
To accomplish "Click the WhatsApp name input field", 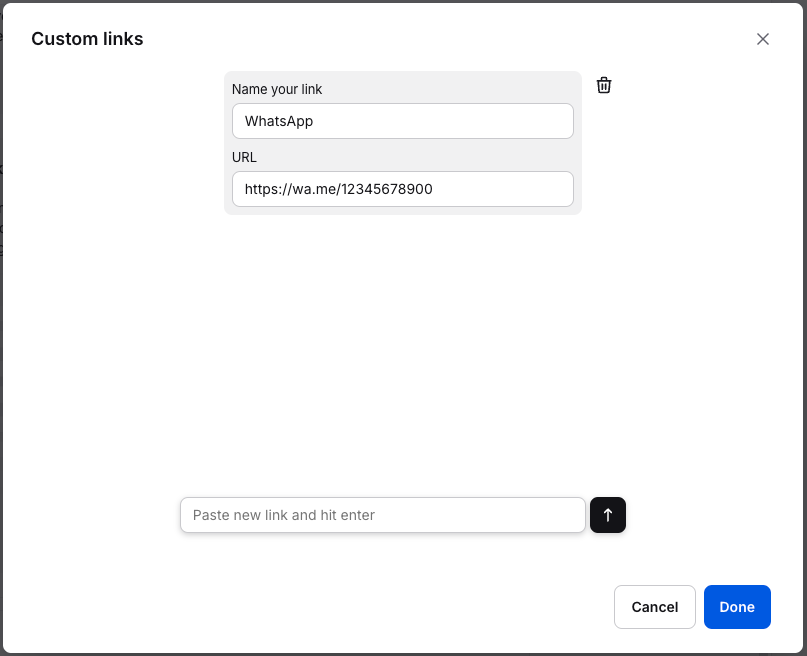I will (402, 121).
